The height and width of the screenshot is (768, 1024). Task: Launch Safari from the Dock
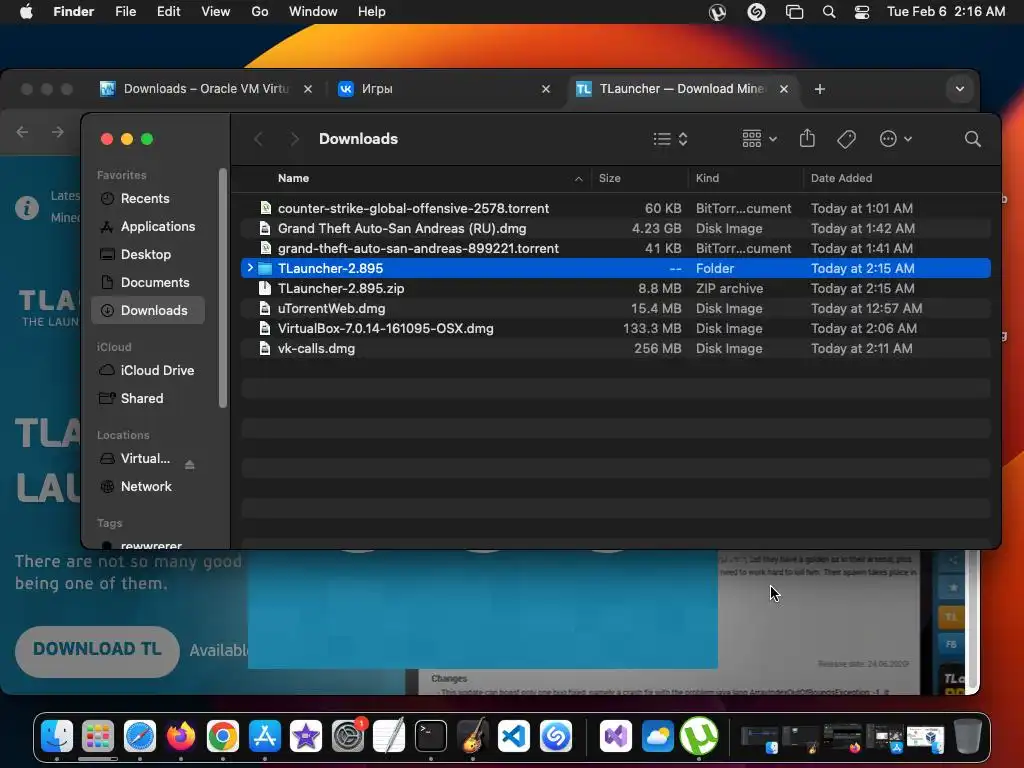click(140, 736)
